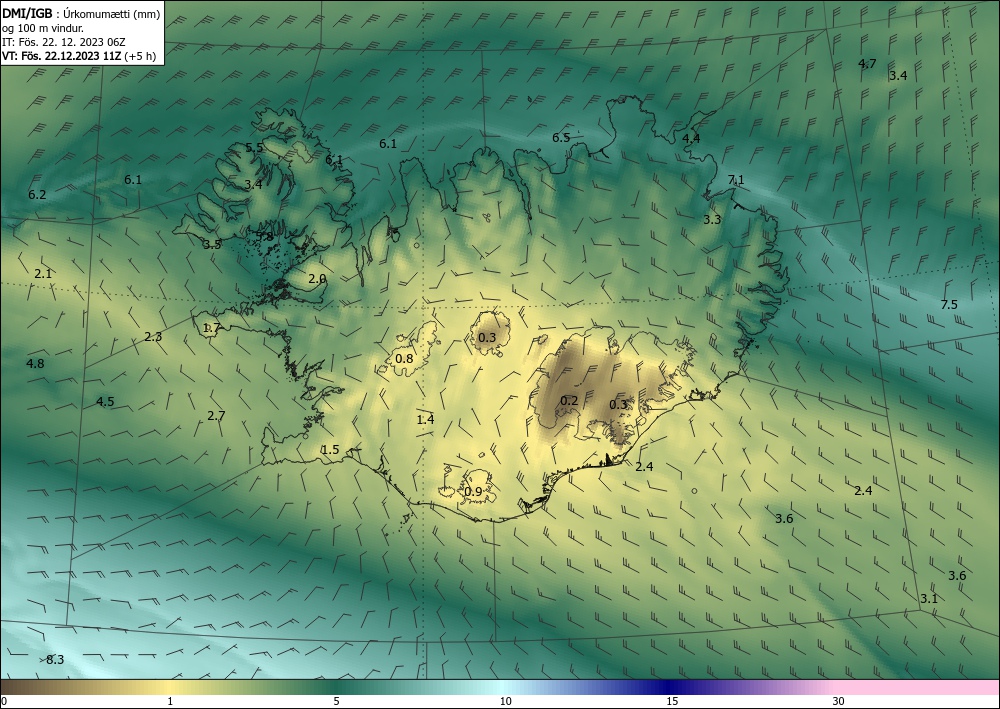
Task: Click the 2.7 value label
Action: pos(216,416)
